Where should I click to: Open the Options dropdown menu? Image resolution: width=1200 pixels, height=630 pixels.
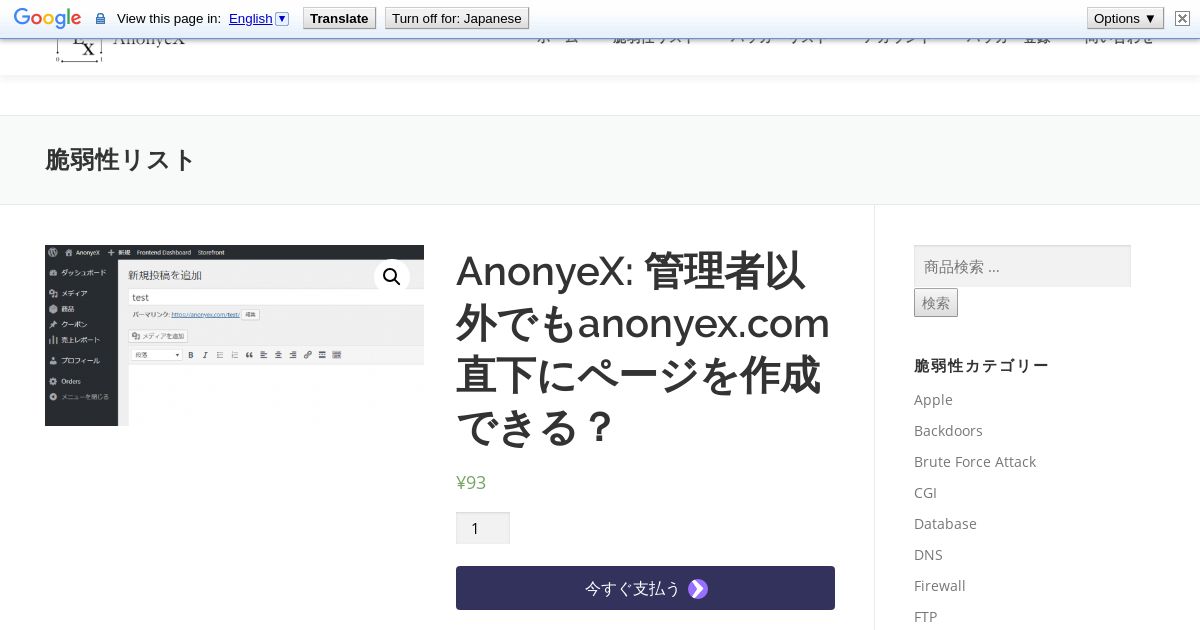(1125, 18)
